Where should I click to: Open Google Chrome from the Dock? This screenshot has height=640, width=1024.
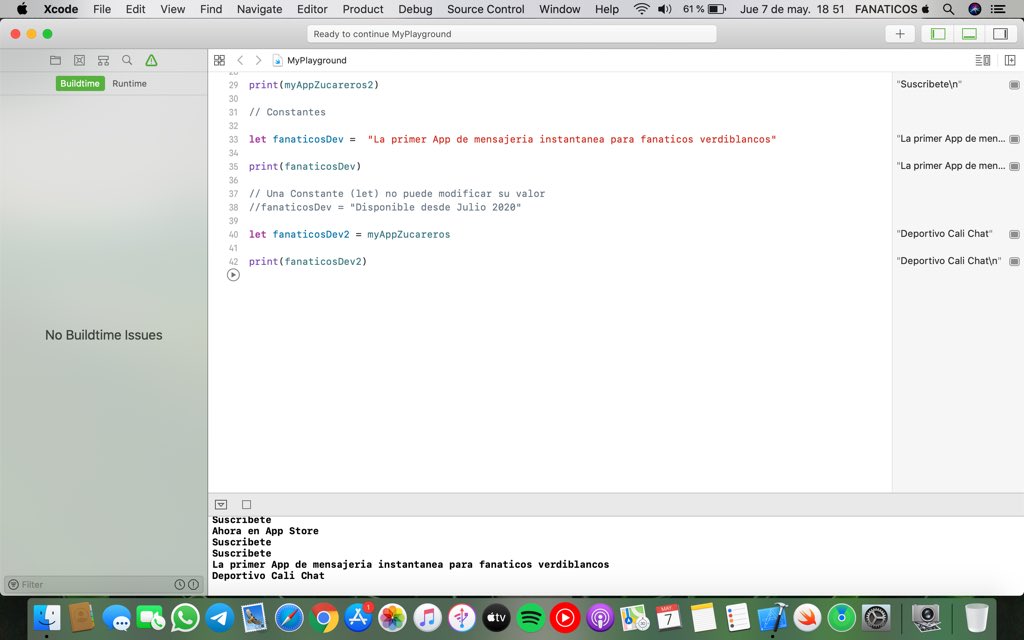(x=324, y=617)
